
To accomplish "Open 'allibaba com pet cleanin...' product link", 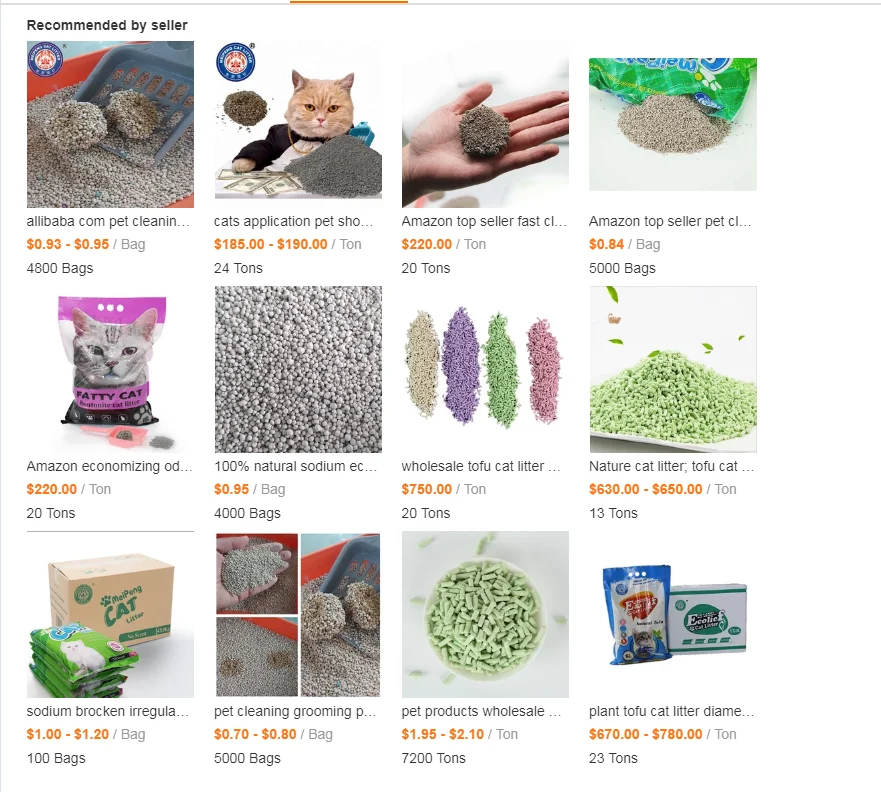I will click(x=108, y=221).
